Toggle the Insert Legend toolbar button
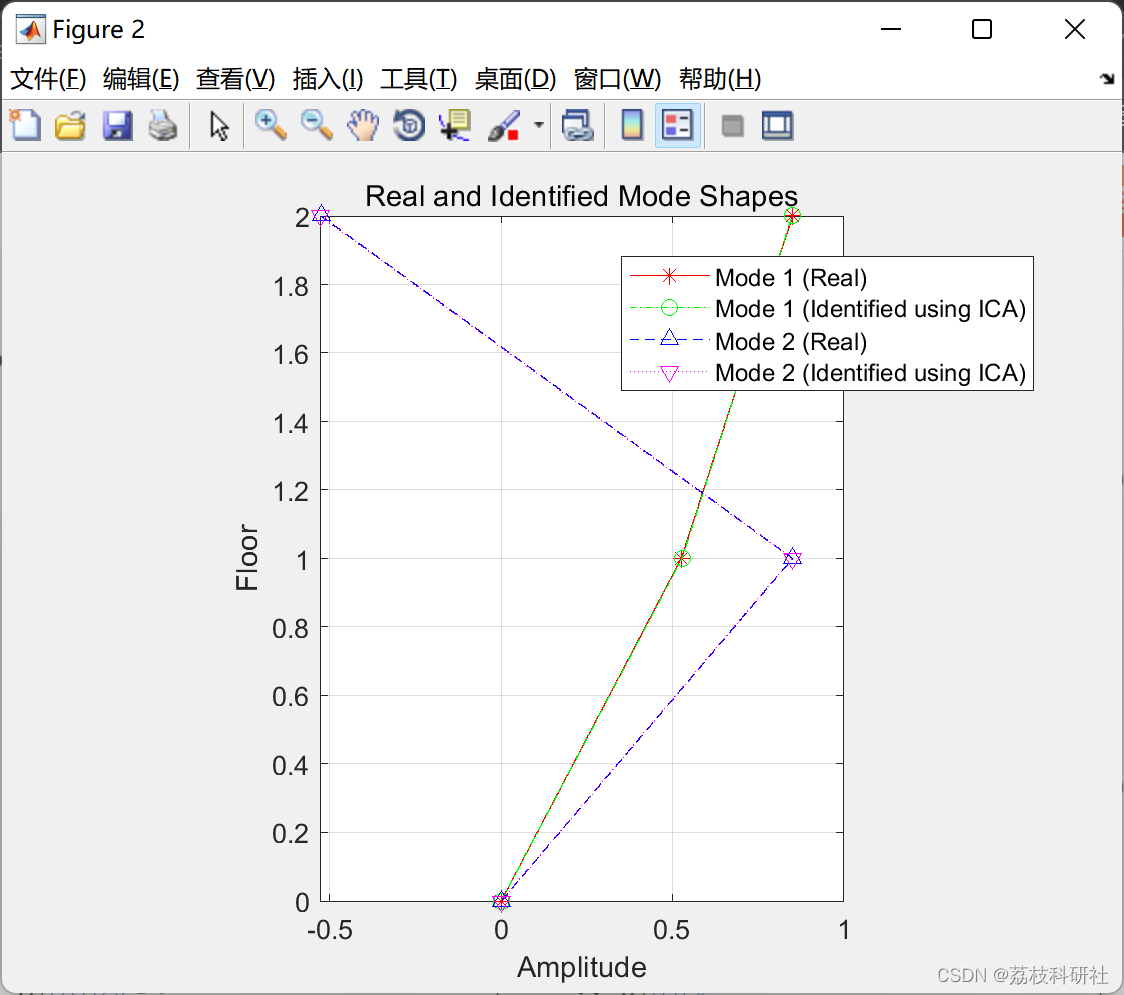1124x995 pixels. pyautogui.click(x=677, y=125)
